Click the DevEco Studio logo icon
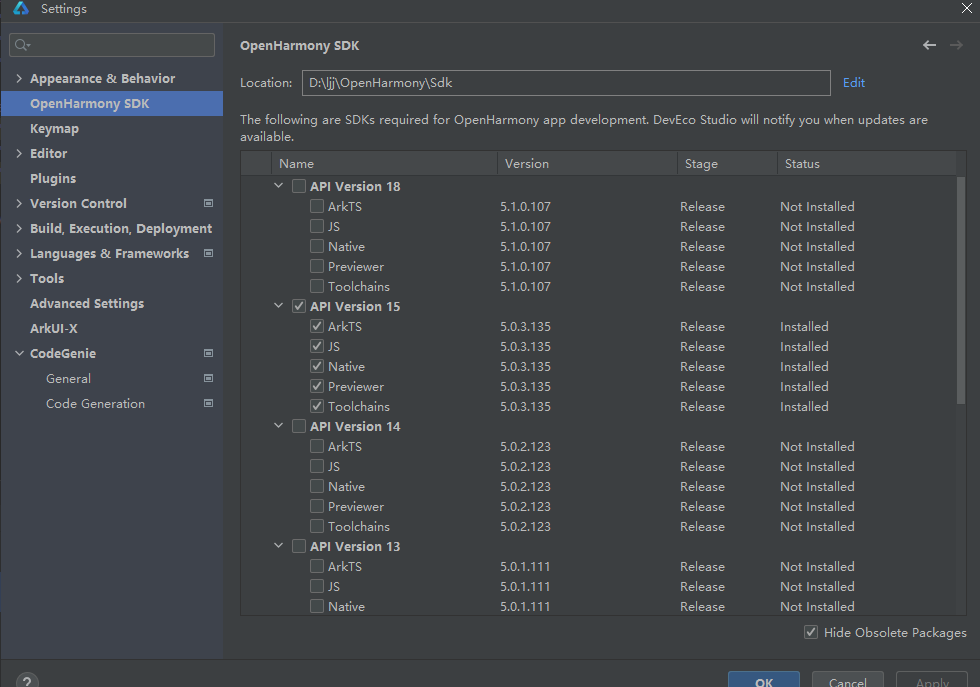 coord(21,8)
